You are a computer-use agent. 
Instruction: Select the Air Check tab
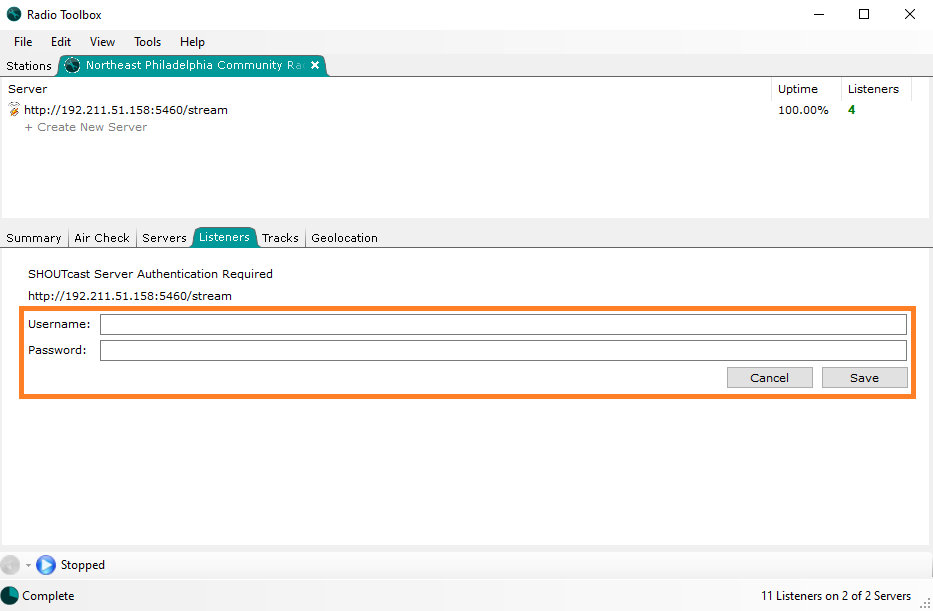102,238
